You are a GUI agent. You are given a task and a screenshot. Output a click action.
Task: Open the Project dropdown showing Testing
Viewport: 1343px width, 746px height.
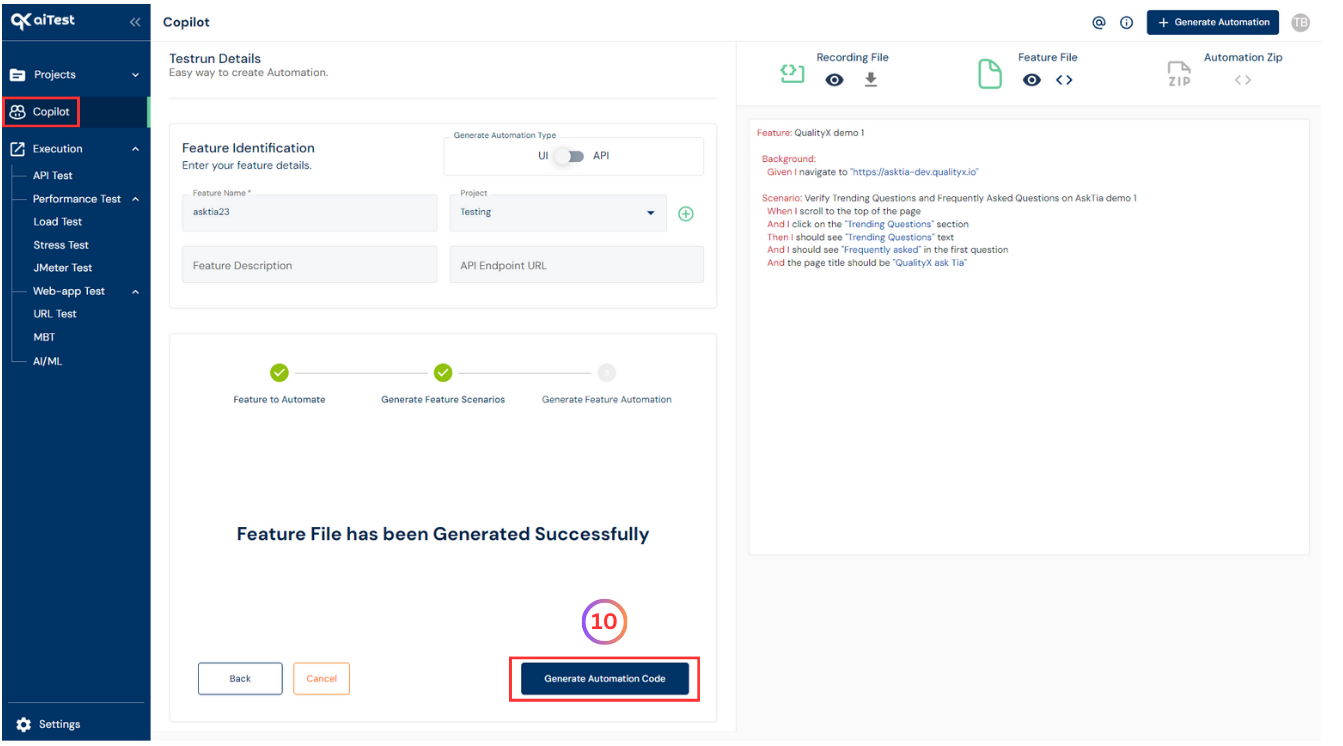point(558,212)
